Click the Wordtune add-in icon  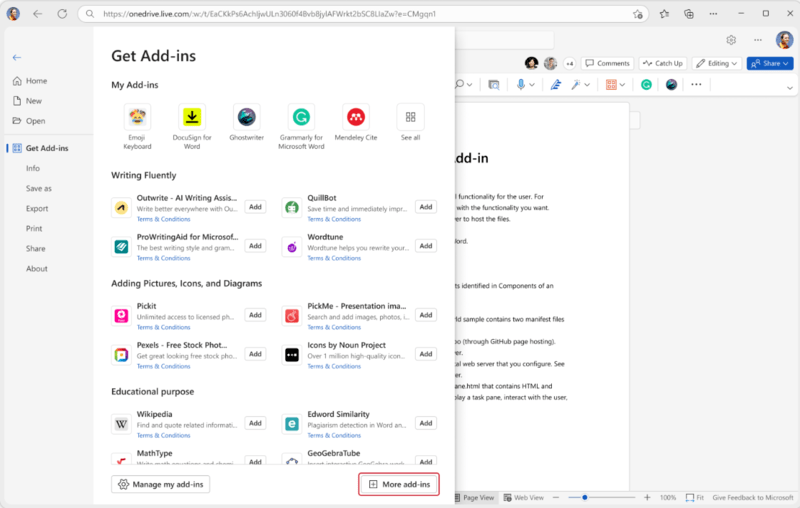(292, 247)
